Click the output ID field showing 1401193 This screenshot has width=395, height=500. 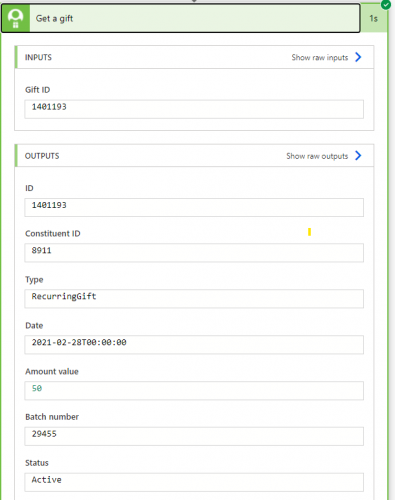194,207
